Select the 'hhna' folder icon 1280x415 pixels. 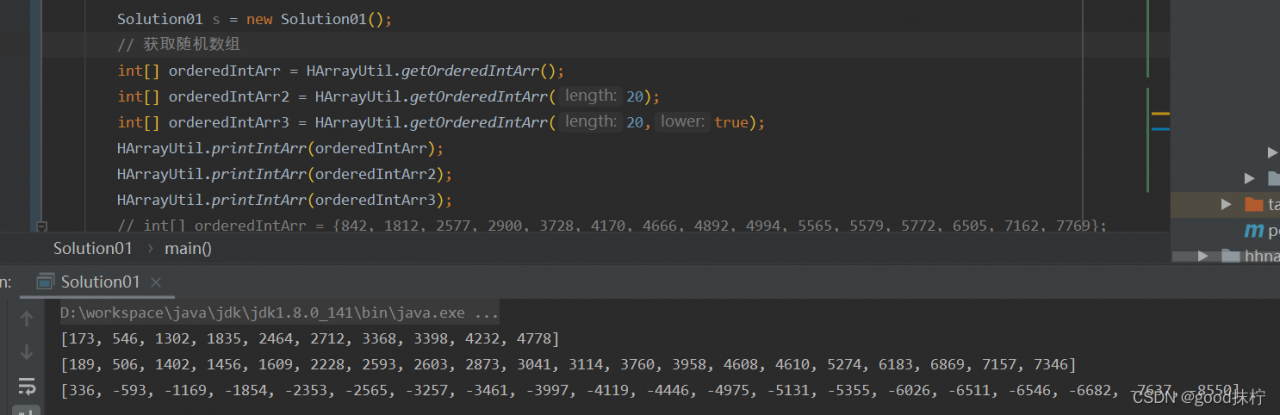(x=1231, y=256)
